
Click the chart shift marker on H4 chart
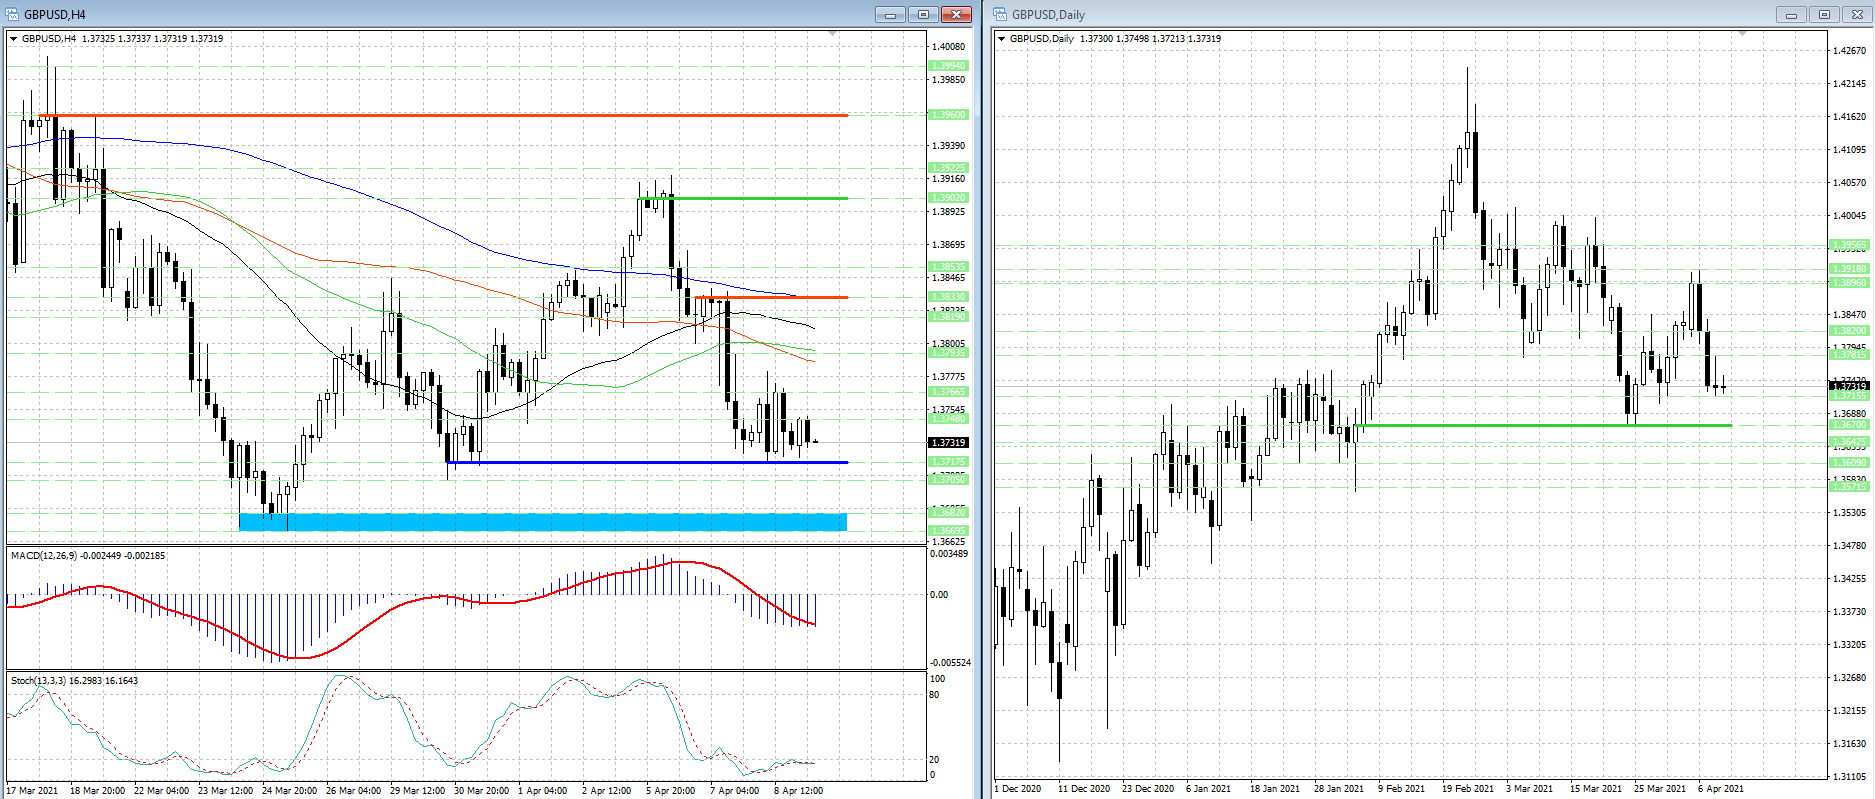click(833, 34)
